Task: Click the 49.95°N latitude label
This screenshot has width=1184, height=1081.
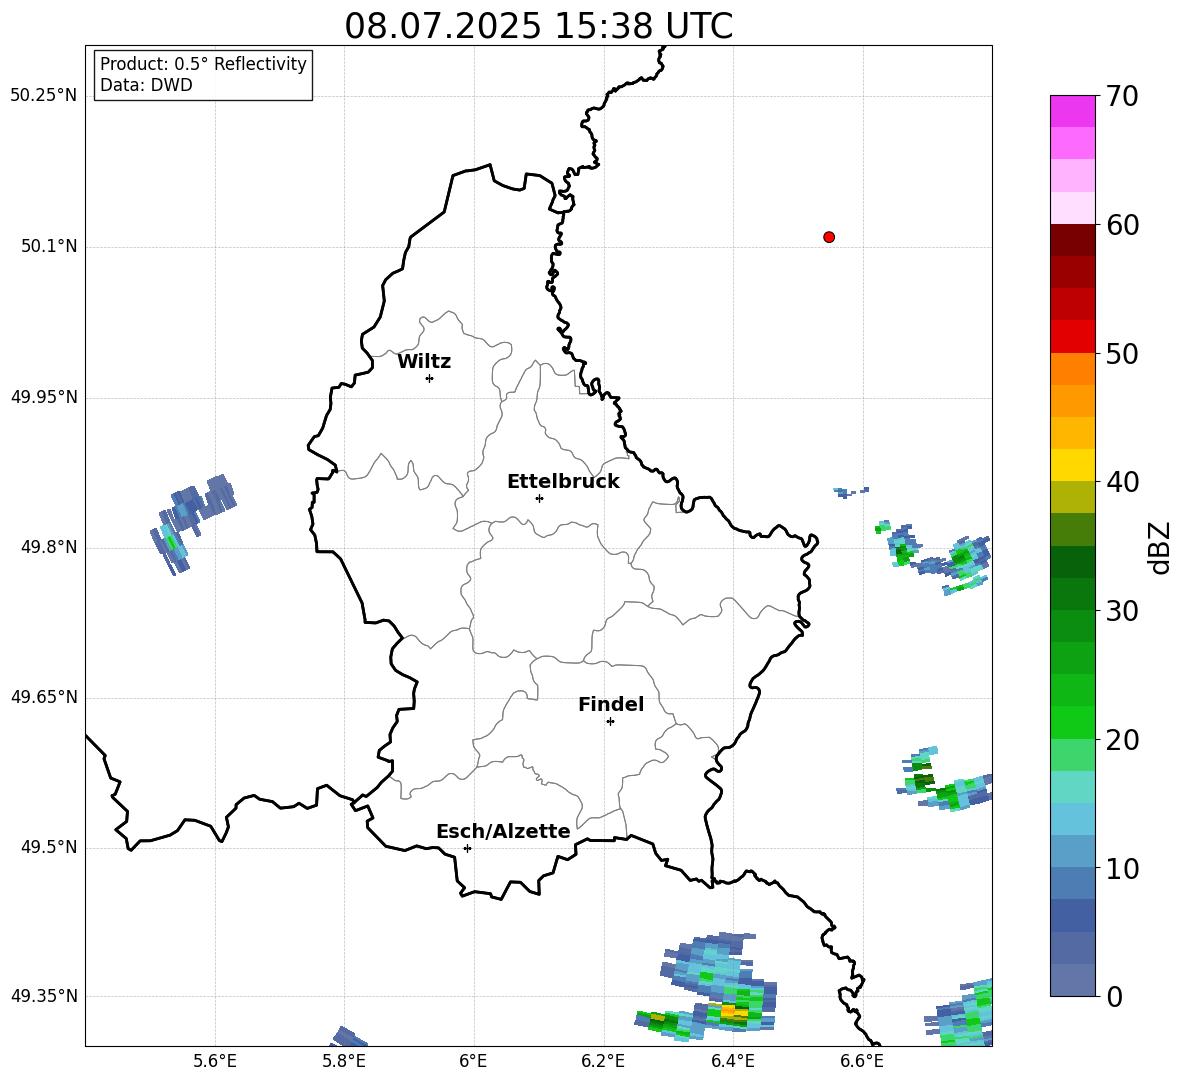Action: (x=44, y=397)
